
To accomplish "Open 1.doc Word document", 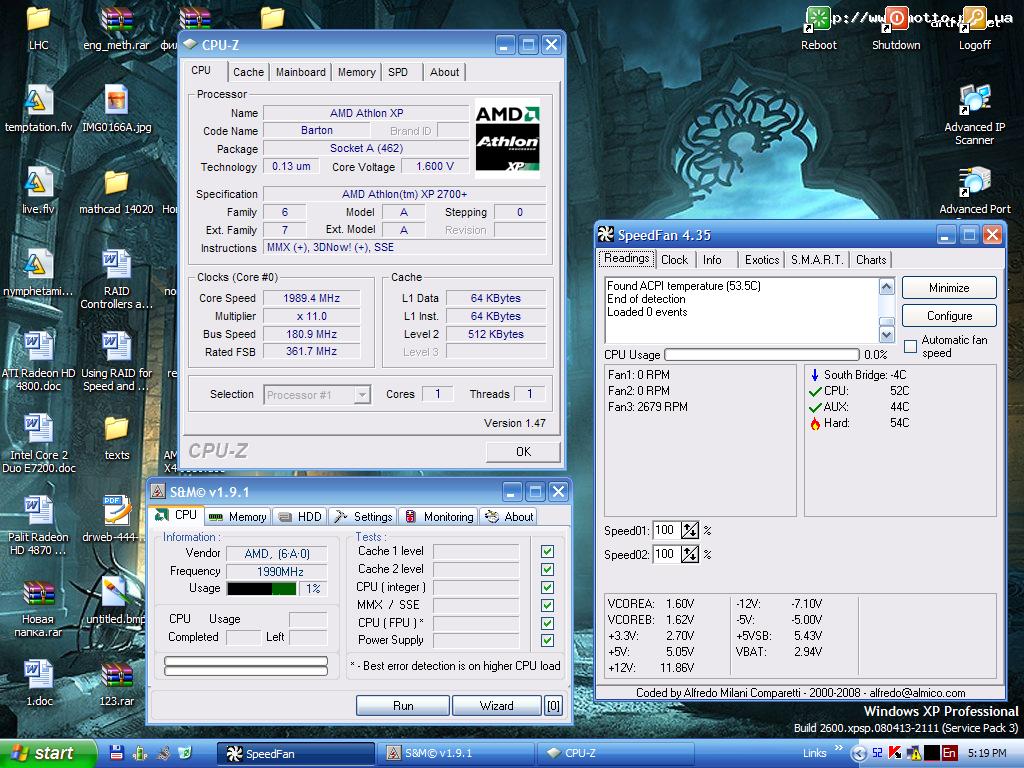I will pyautogui.click(x=38, y=682).
